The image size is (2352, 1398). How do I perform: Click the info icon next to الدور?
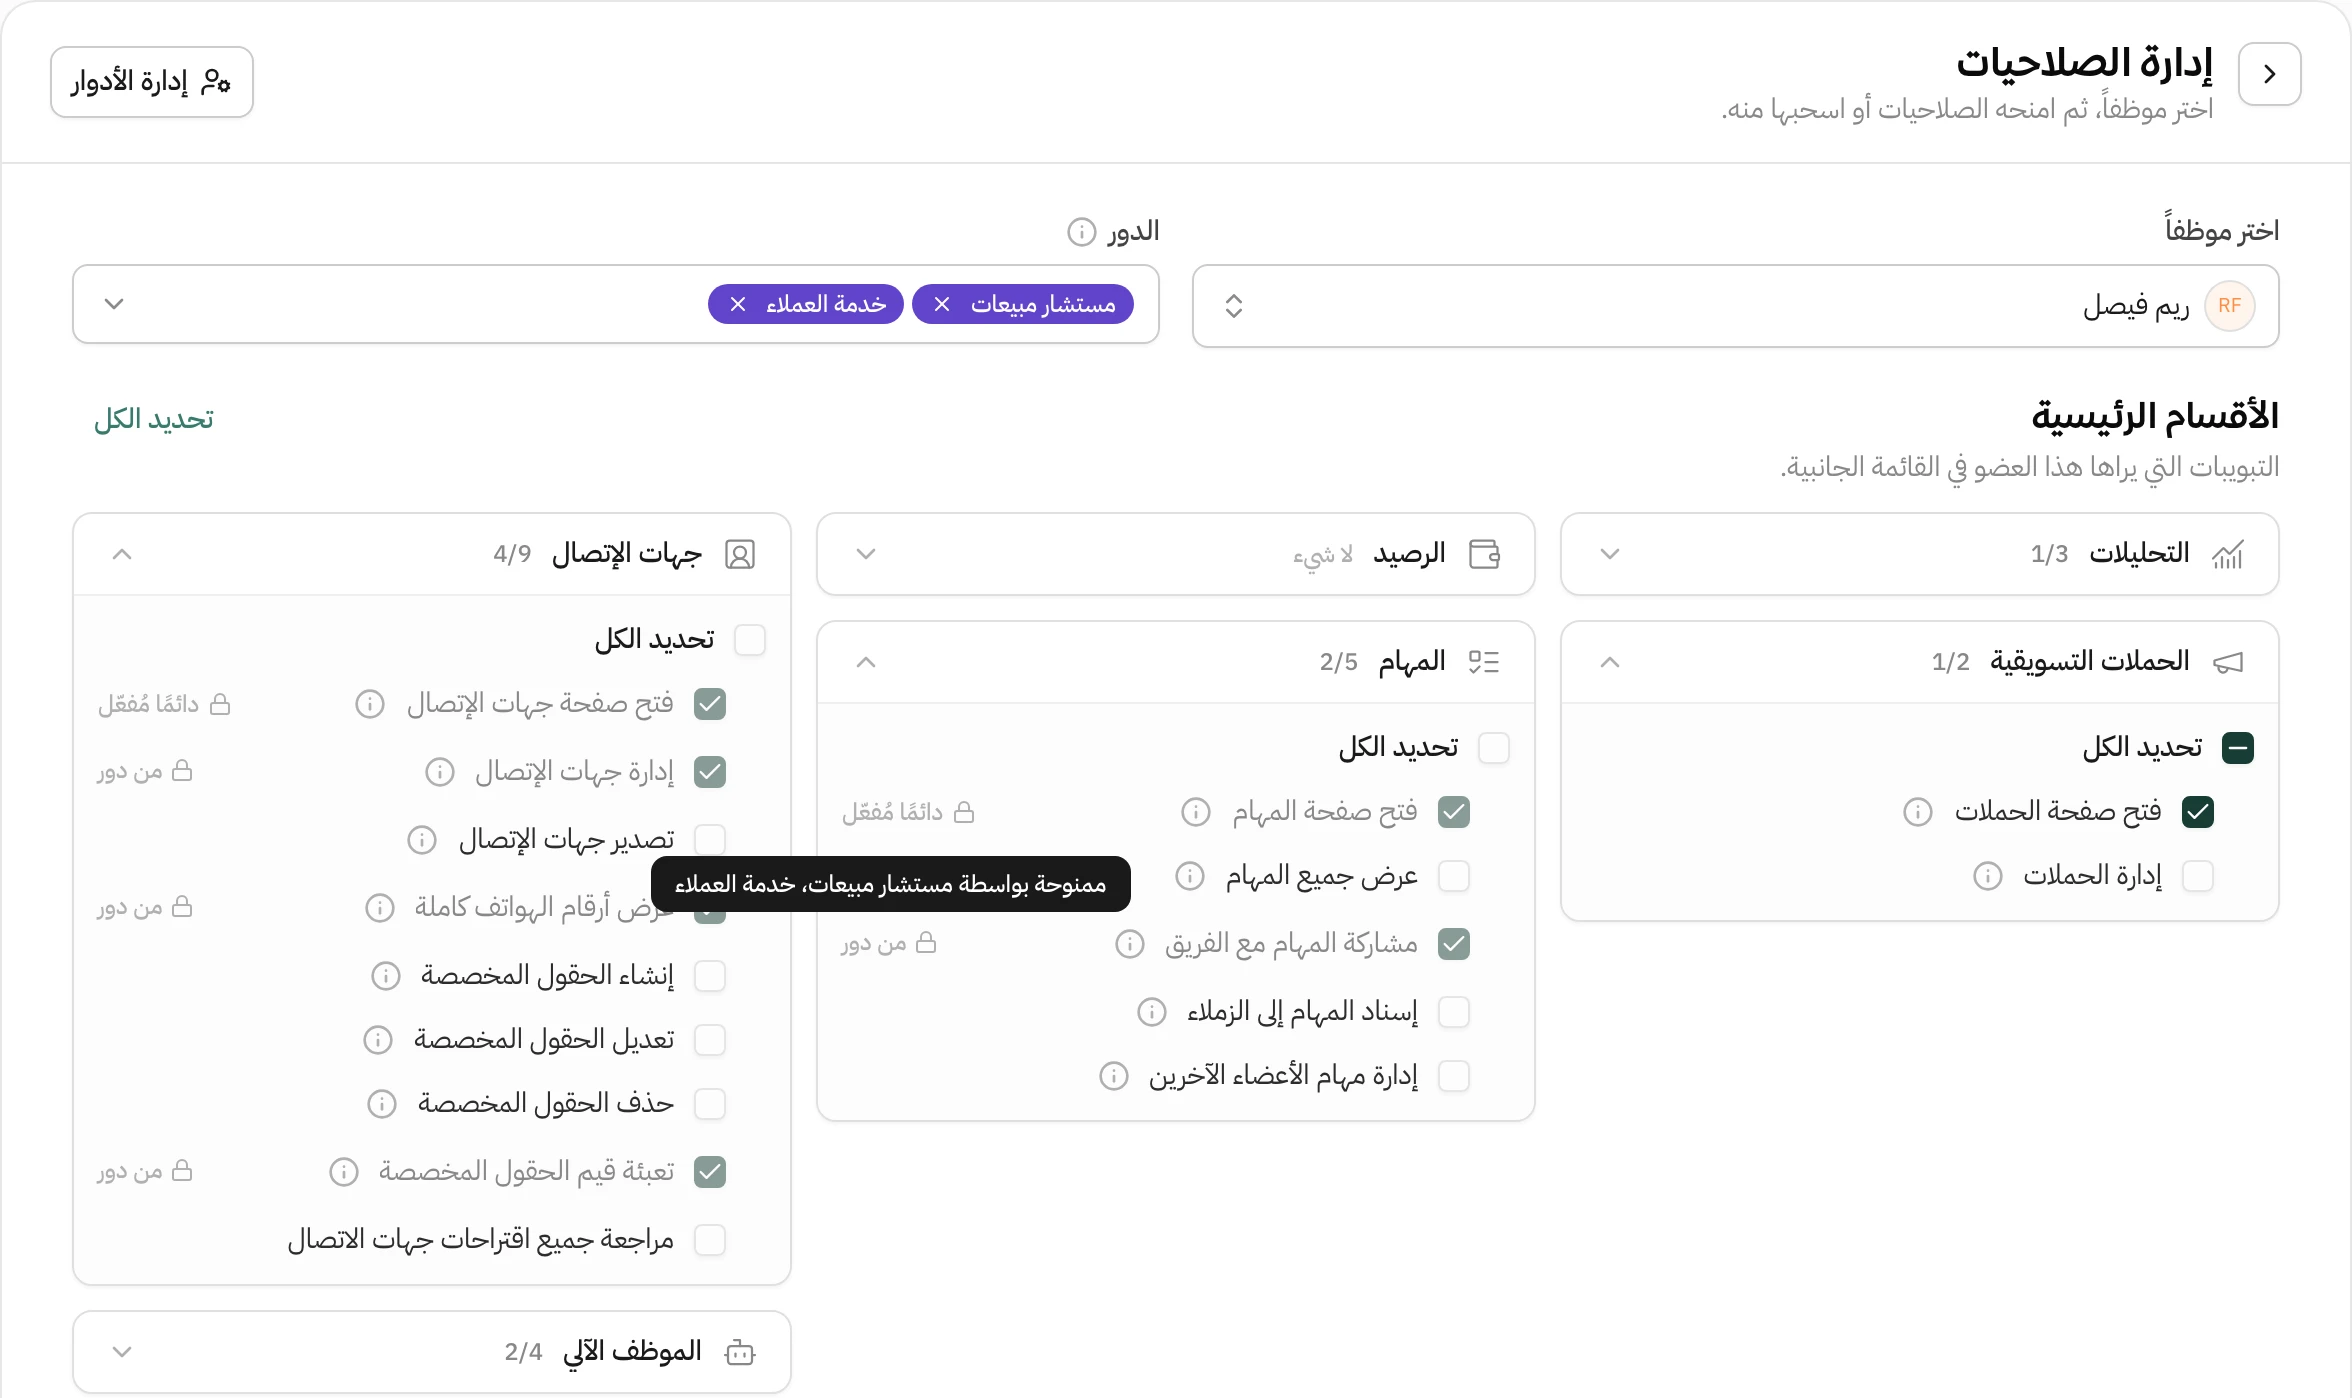pyautogui.click(x=1081, y=232)
